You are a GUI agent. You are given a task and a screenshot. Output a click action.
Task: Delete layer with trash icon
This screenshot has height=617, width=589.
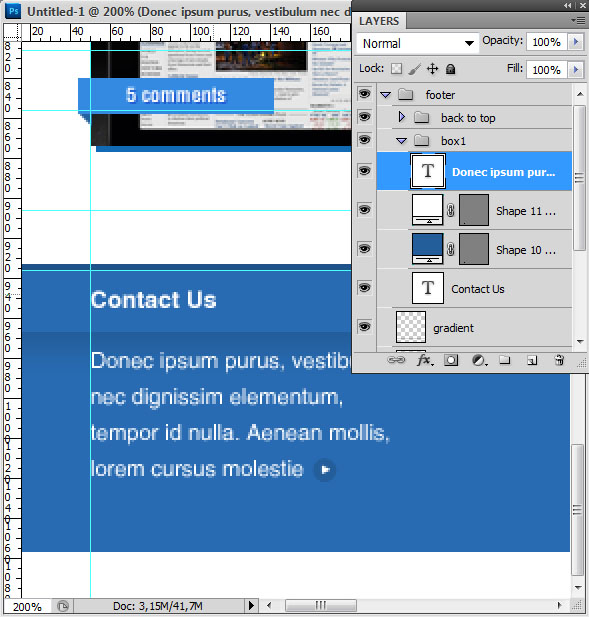pos(559,360)
